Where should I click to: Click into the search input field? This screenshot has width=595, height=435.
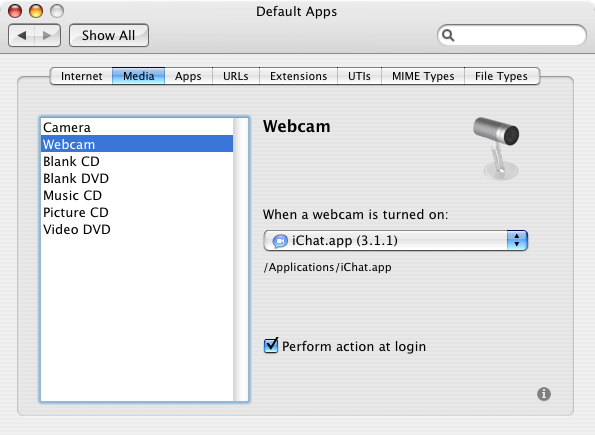tap(512, 35)
